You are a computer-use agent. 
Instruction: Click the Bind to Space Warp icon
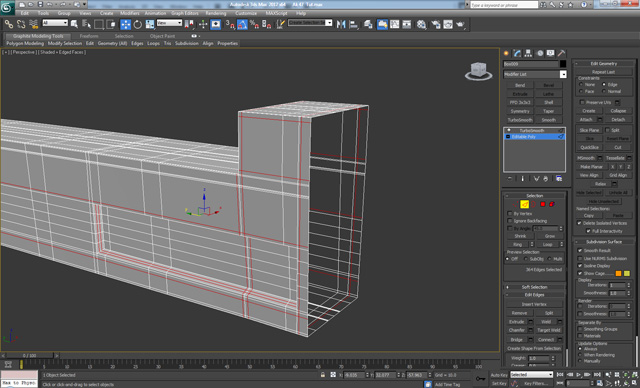click(x=33, y=24)
